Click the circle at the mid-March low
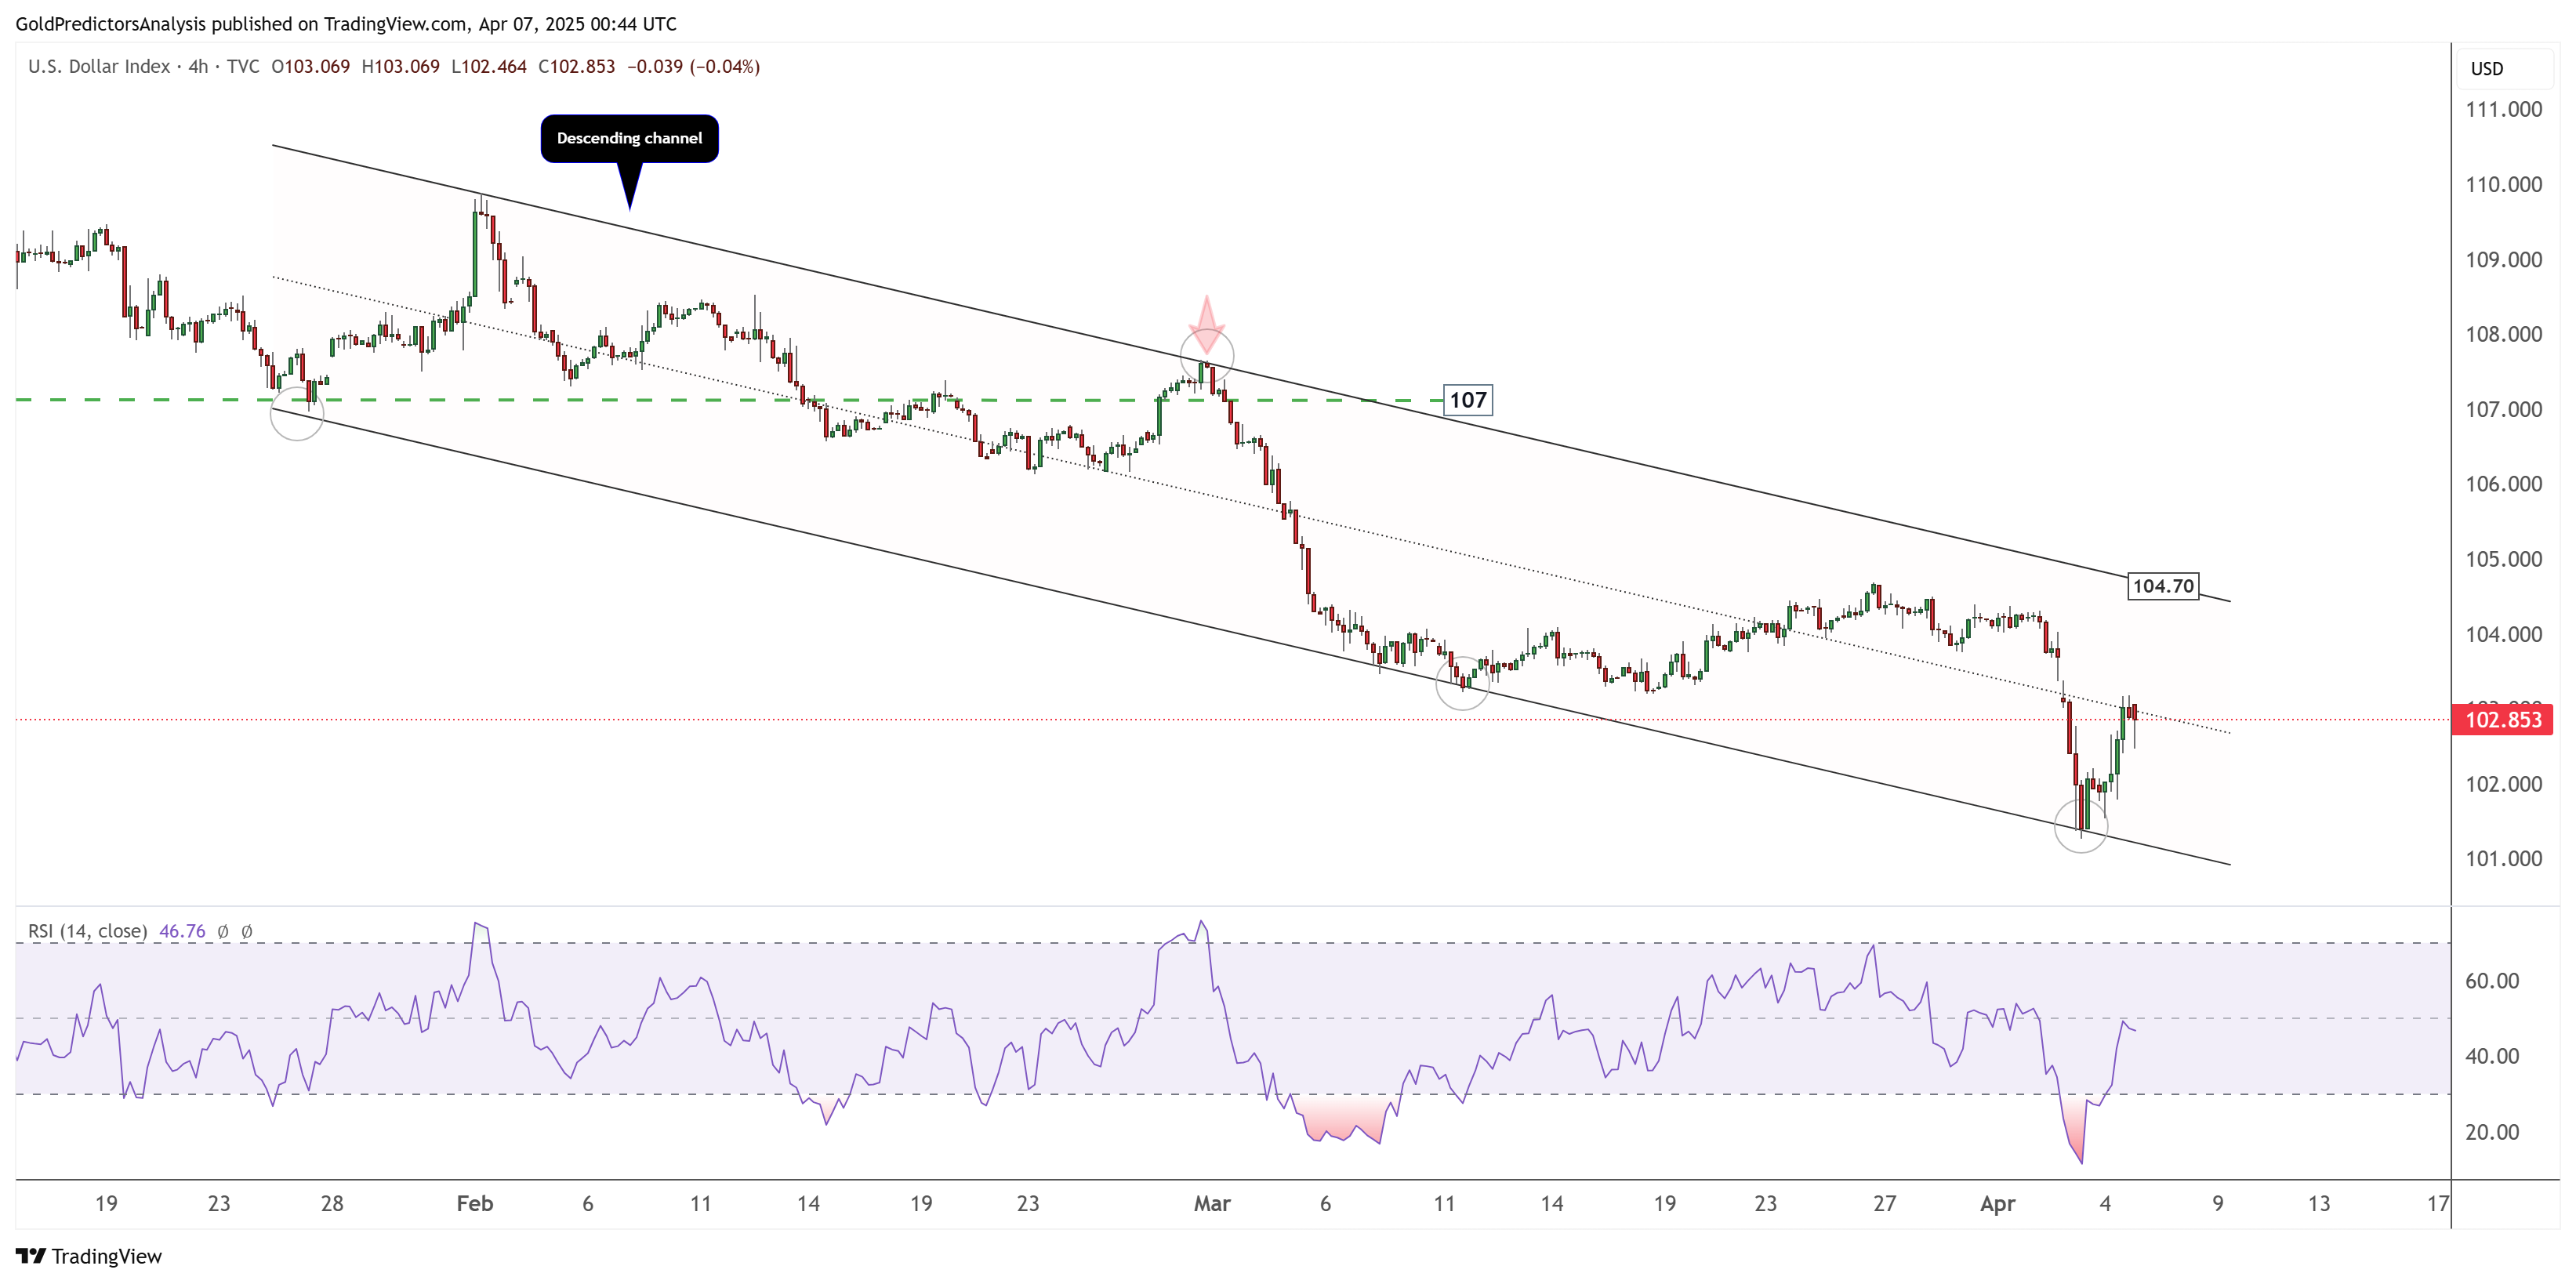 [1462, 683]
